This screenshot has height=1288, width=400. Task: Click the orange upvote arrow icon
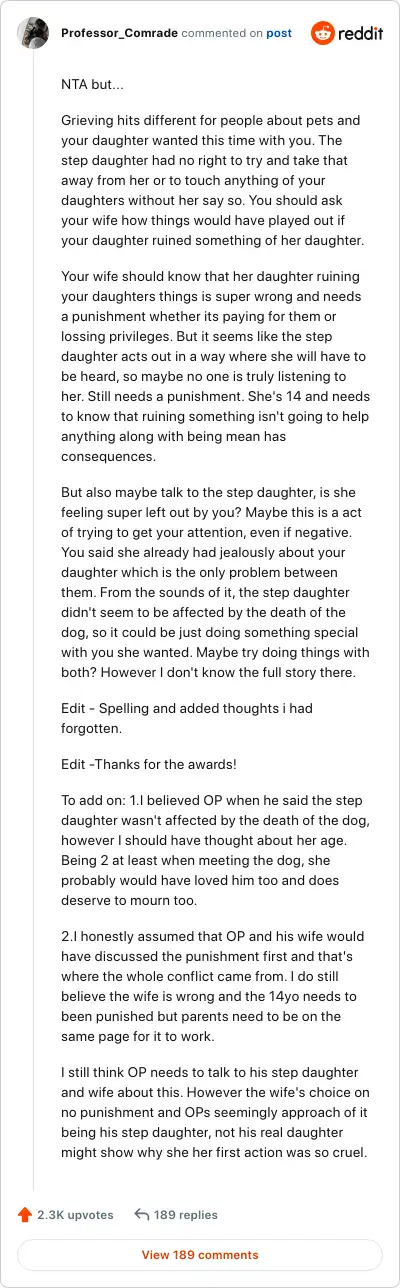25,1215
